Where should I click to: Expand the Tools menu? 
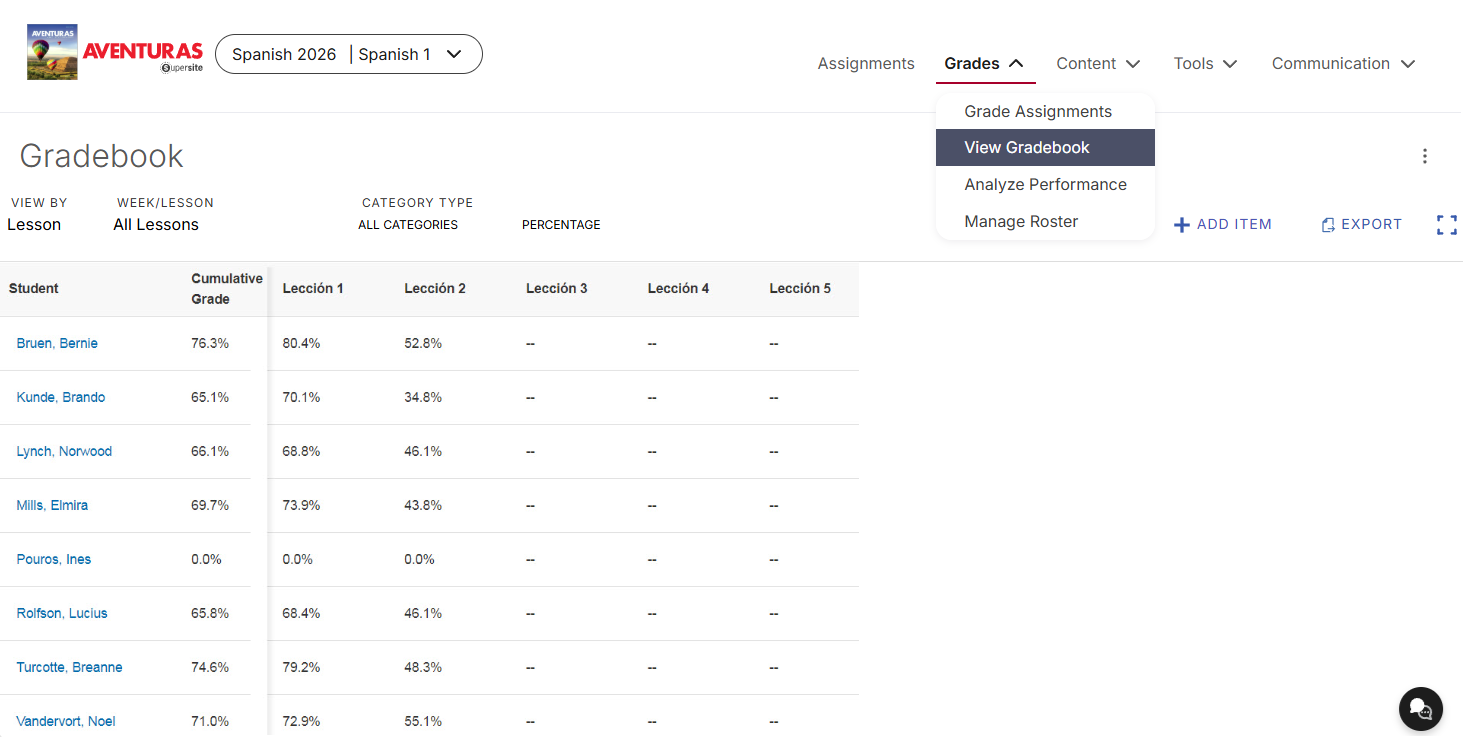(1205, 63)
